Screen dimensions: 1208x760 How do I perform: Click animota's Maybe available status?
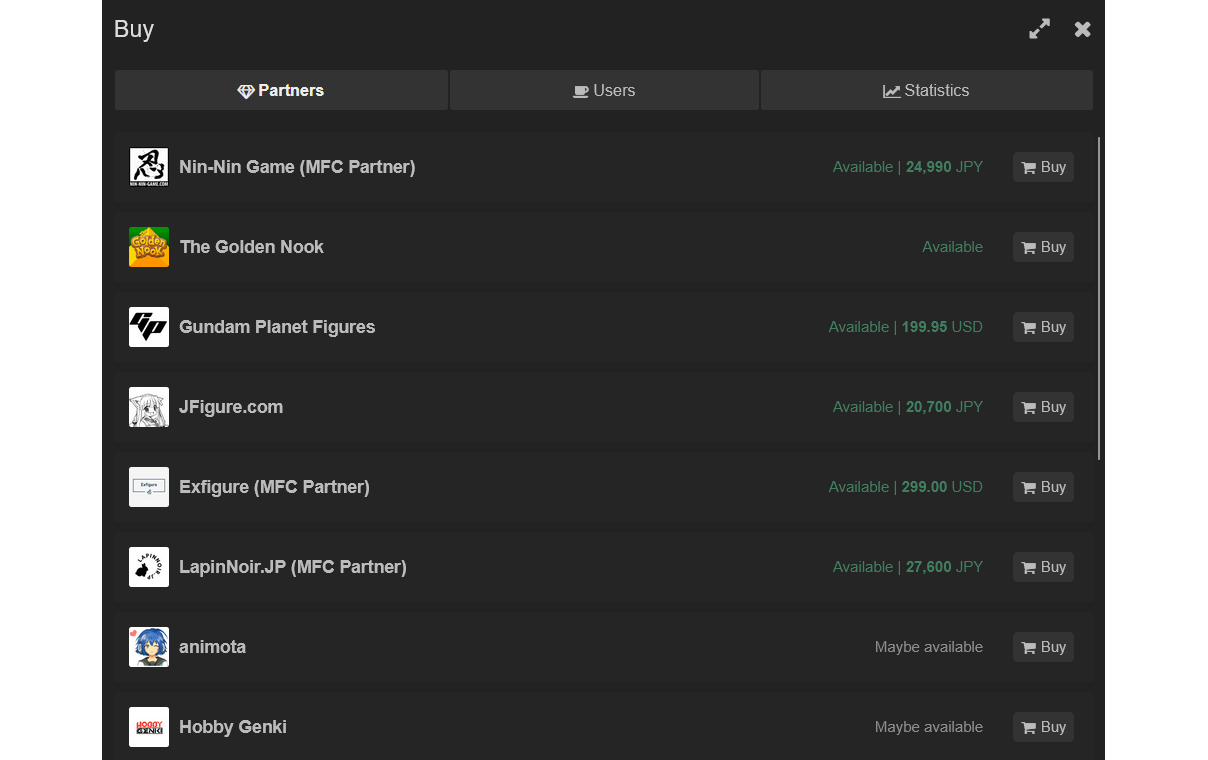coord(929,647)
